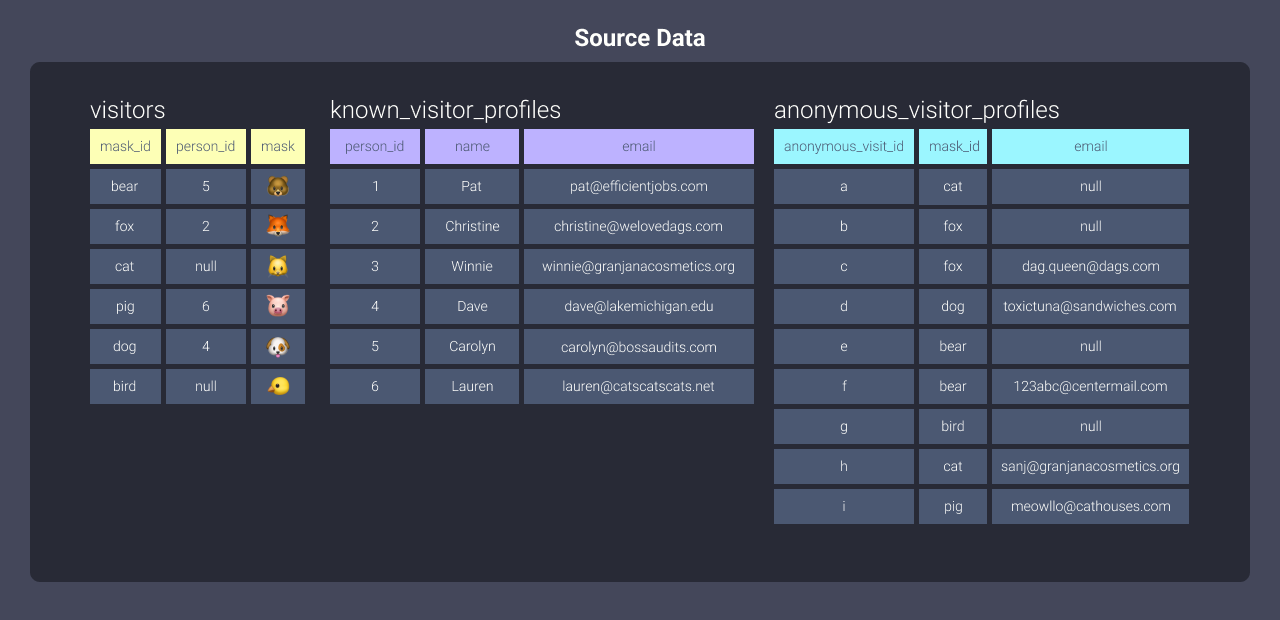Select the fox mask emoji icon

click(x=277, y=226)
